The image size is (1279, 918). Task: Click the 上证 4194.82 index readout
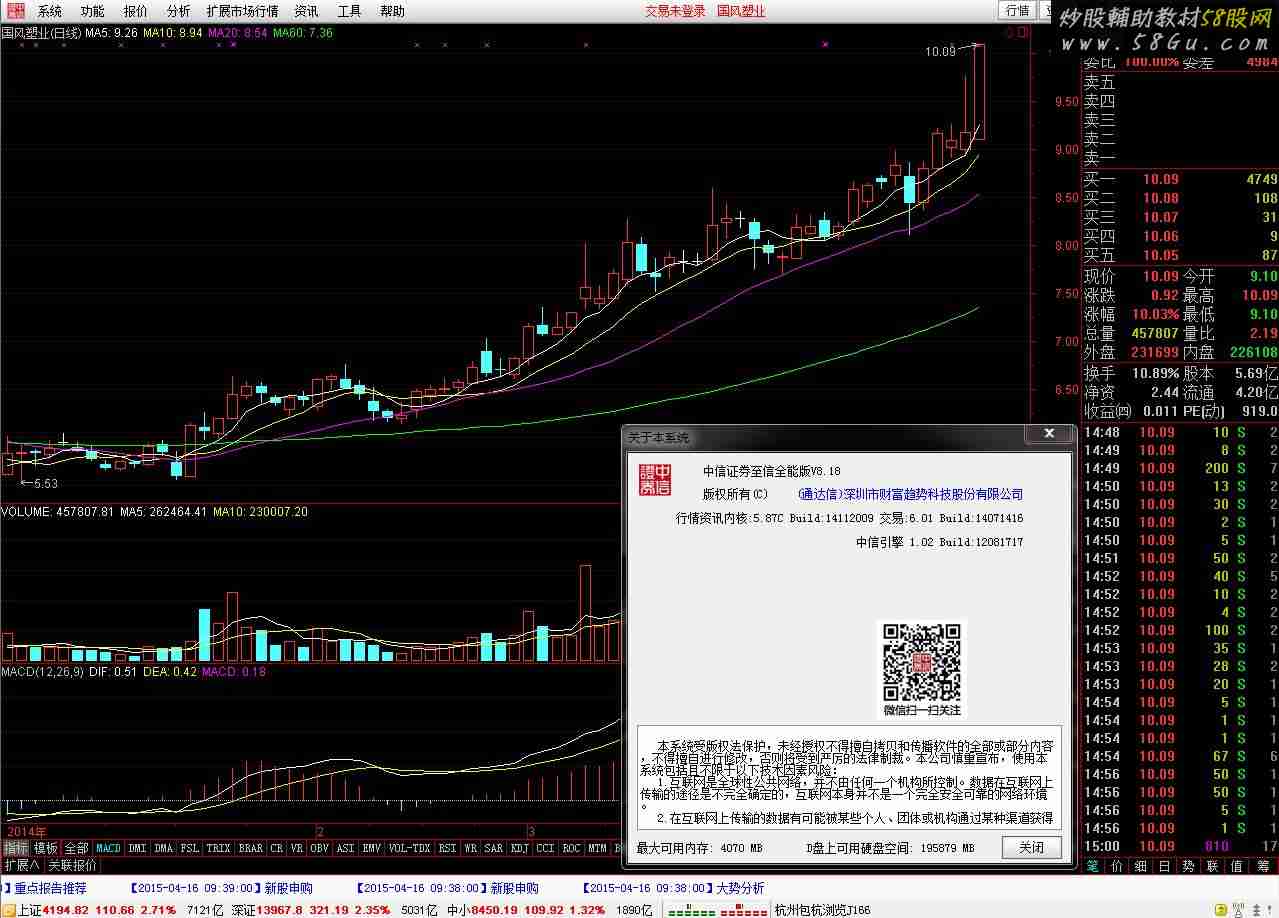point(97,910)
